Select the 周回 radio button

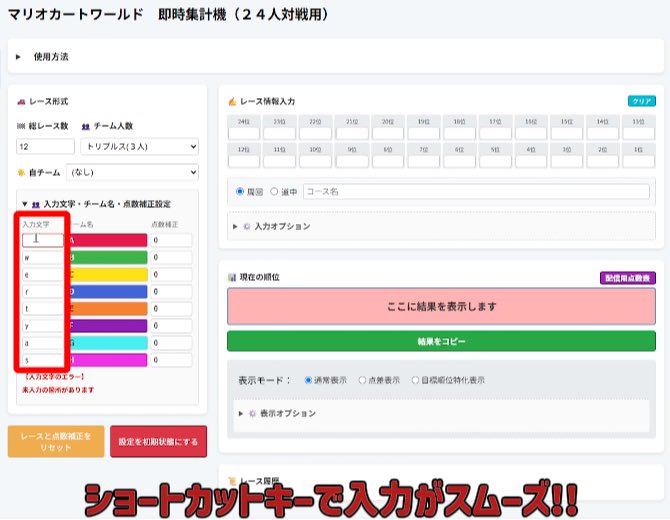pyautogui.click(x=240, y=191)
